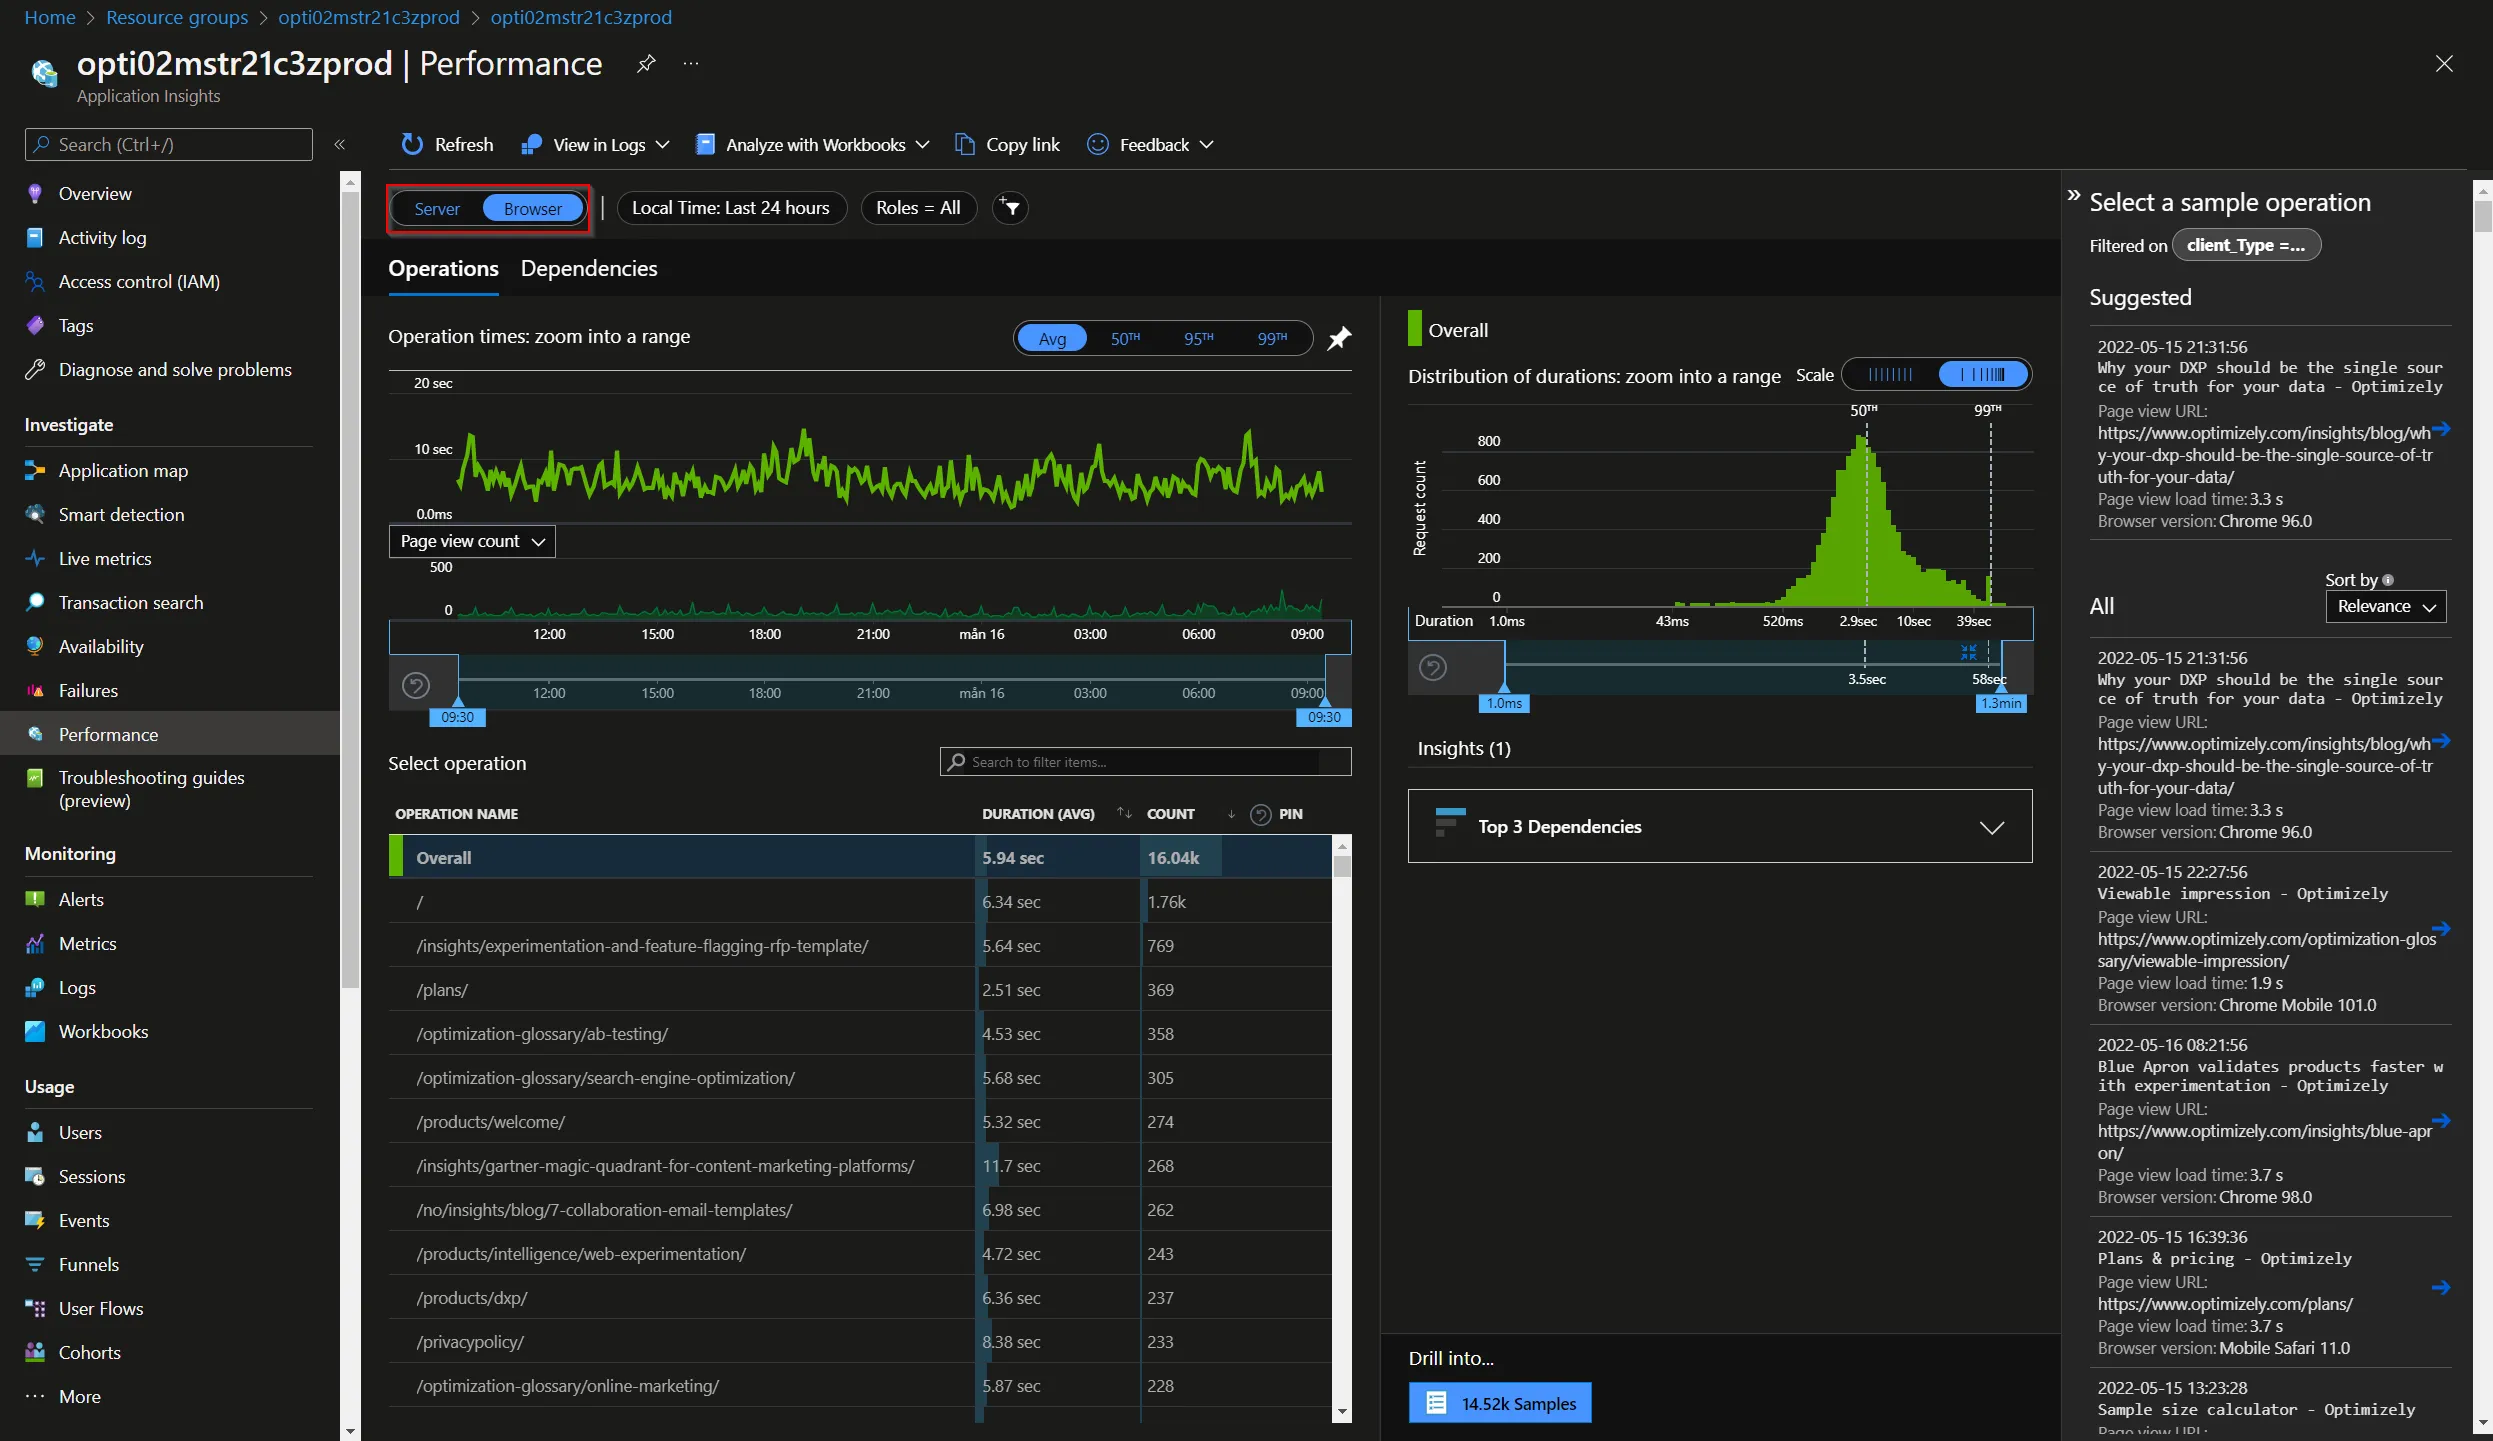Image resolution: width=2493 pixels, height=1441 pixels.
Task: Collapse the sample operation panel with double chevron
Action: point(2074,195)
